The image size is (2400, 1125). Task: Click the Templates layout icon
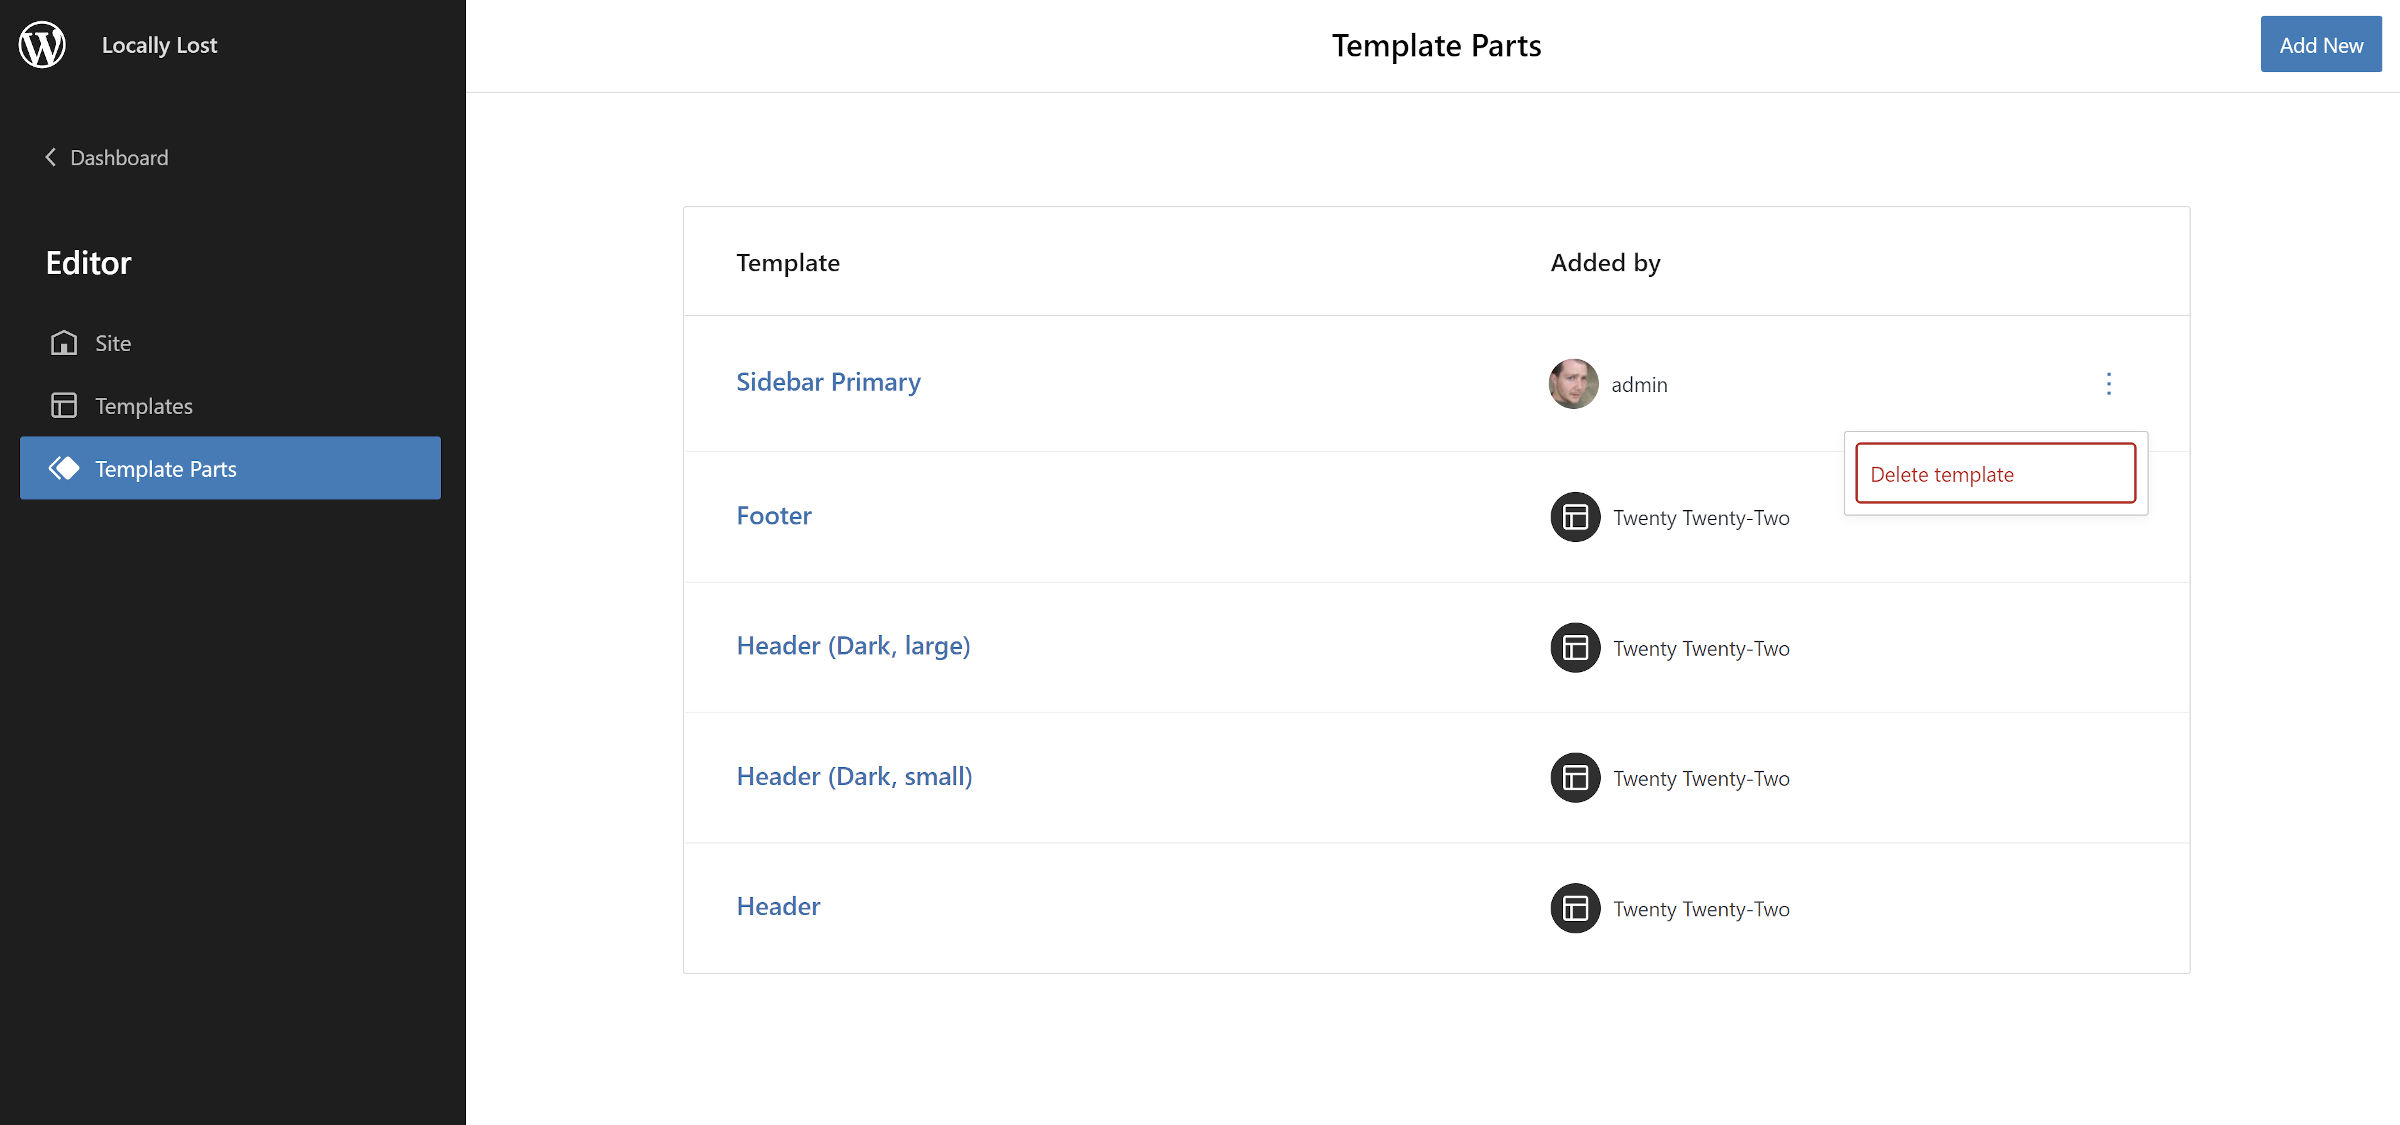coord(64,405)
